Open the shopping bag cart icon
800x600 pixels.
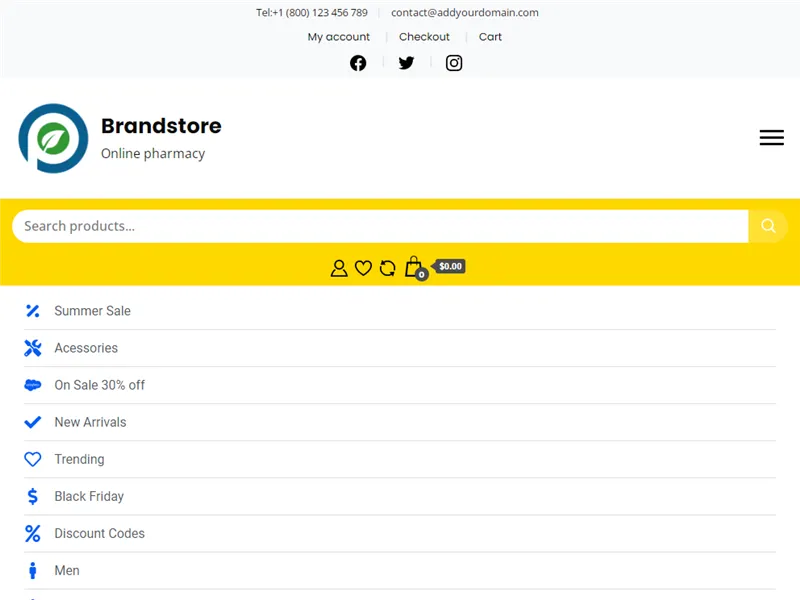(415, 267)
